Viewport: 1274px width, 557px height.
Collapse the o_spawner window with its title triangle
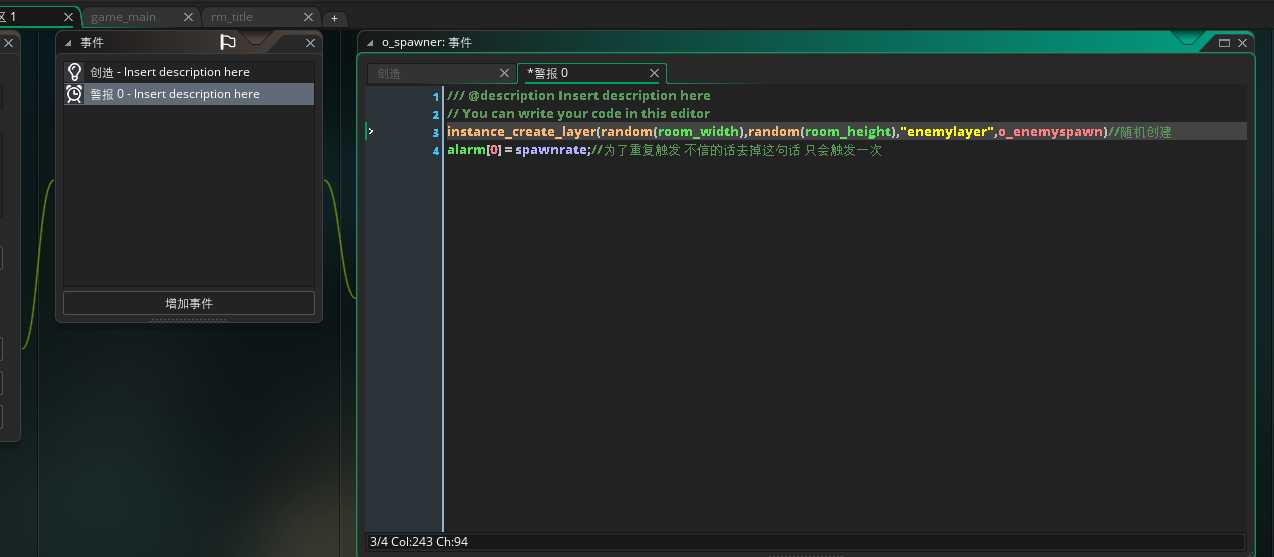(370, 43)
